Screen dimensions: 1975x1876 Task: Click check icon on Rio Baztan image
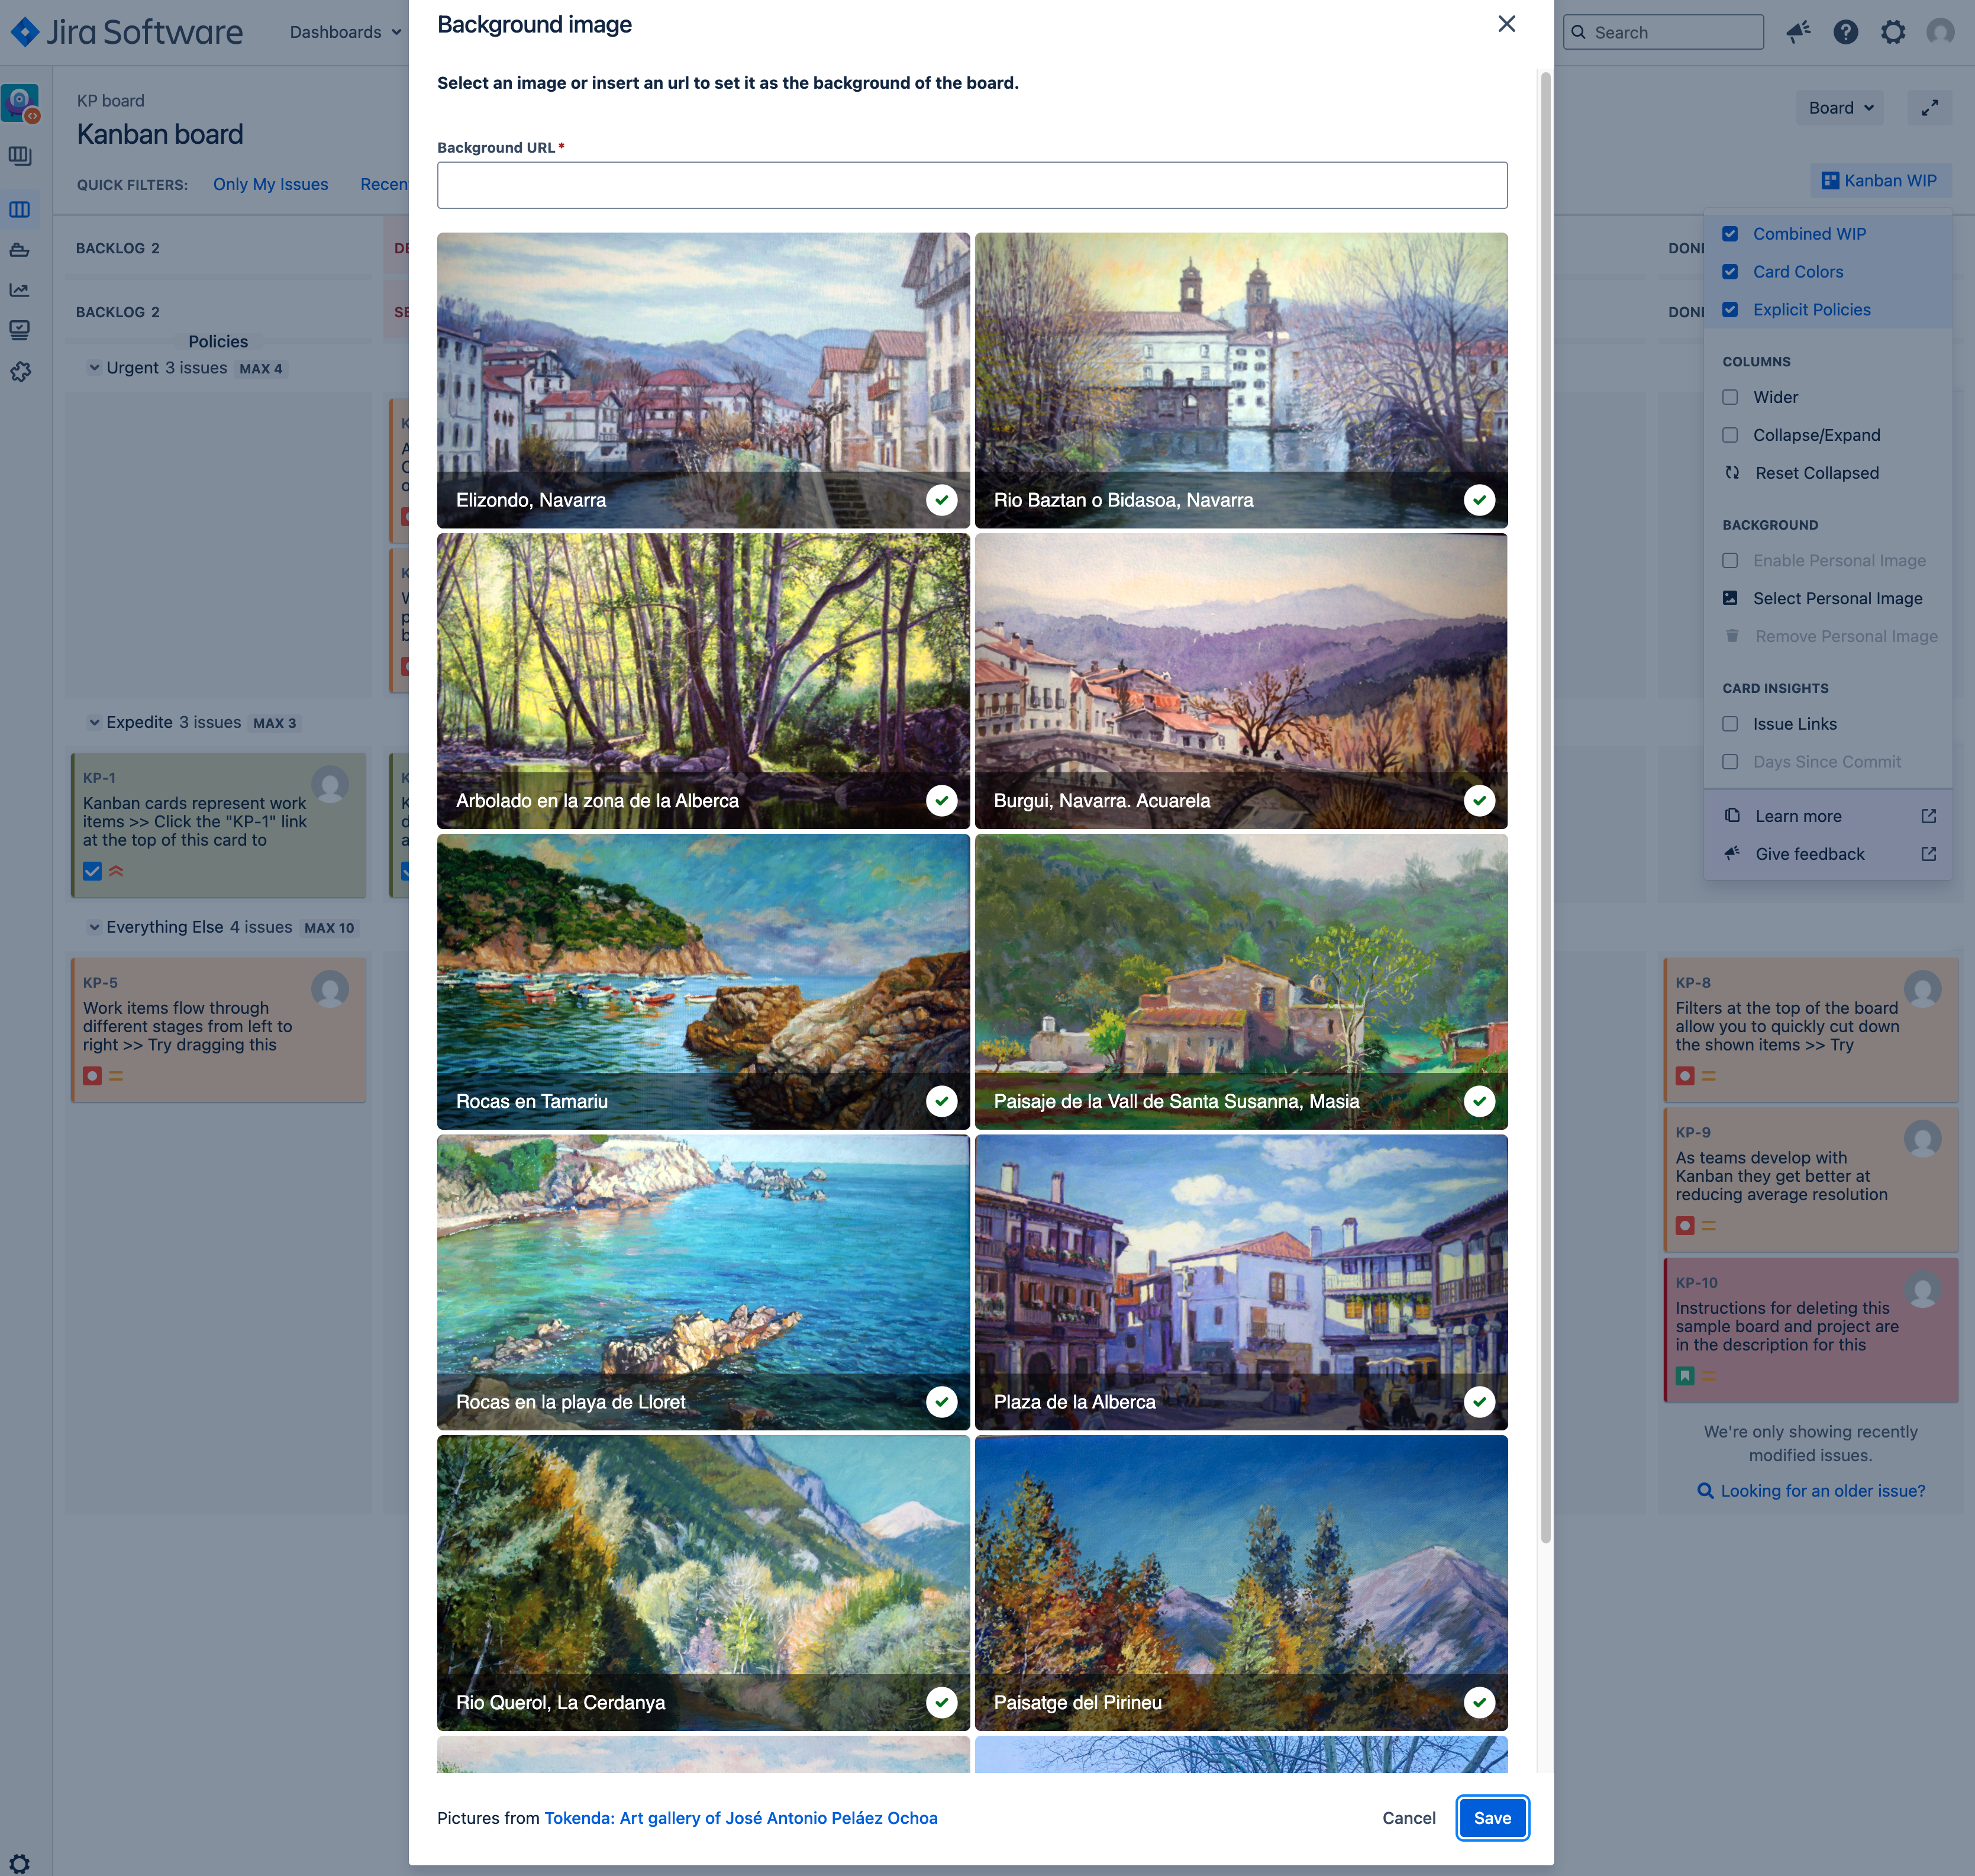[1479, 500]
